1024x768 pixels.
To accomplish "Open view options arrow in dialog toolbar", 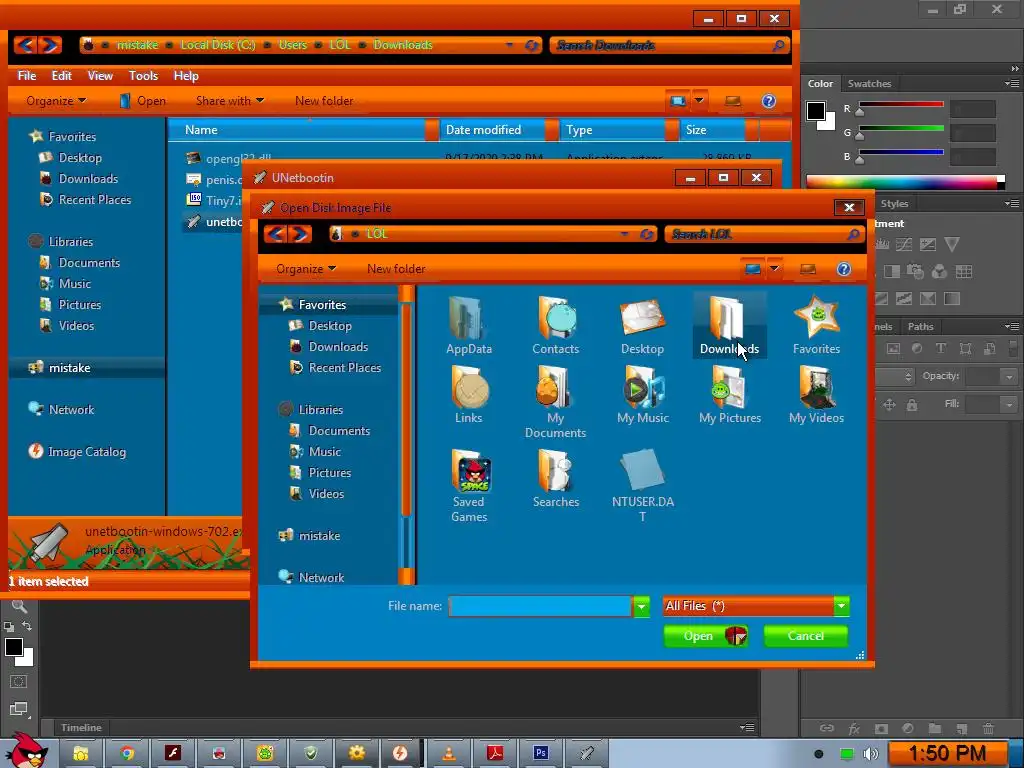I will point(774,268).
